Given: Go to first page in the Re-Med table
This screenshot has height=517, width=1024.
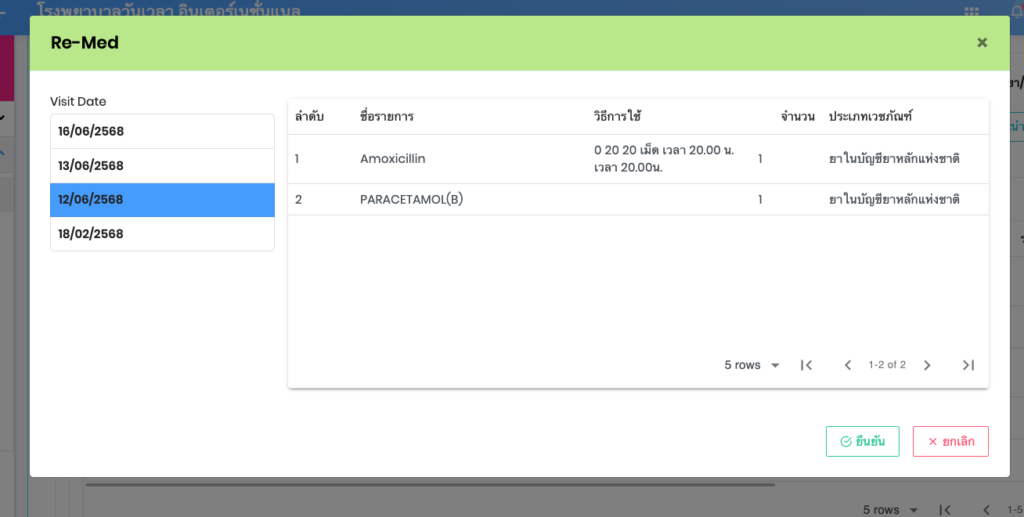Looking at the screenshot, I should pyautogui.click(x=806, y=365).
